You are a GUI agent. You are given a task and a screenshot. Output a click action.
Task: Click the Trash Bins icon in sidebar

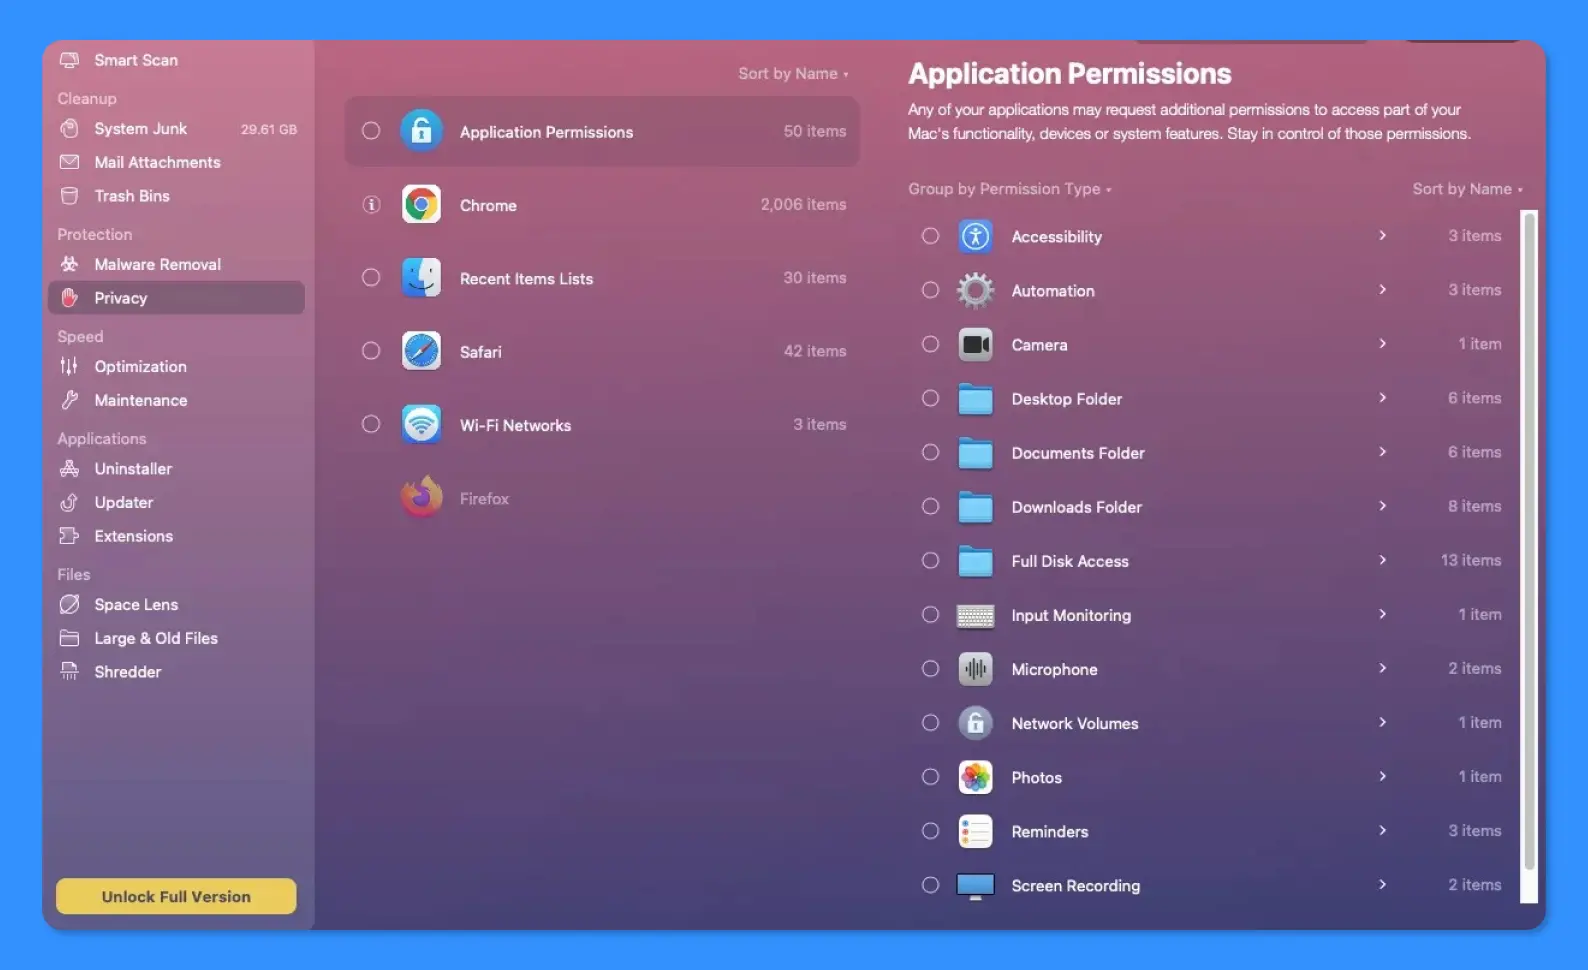tap(69, 196)
